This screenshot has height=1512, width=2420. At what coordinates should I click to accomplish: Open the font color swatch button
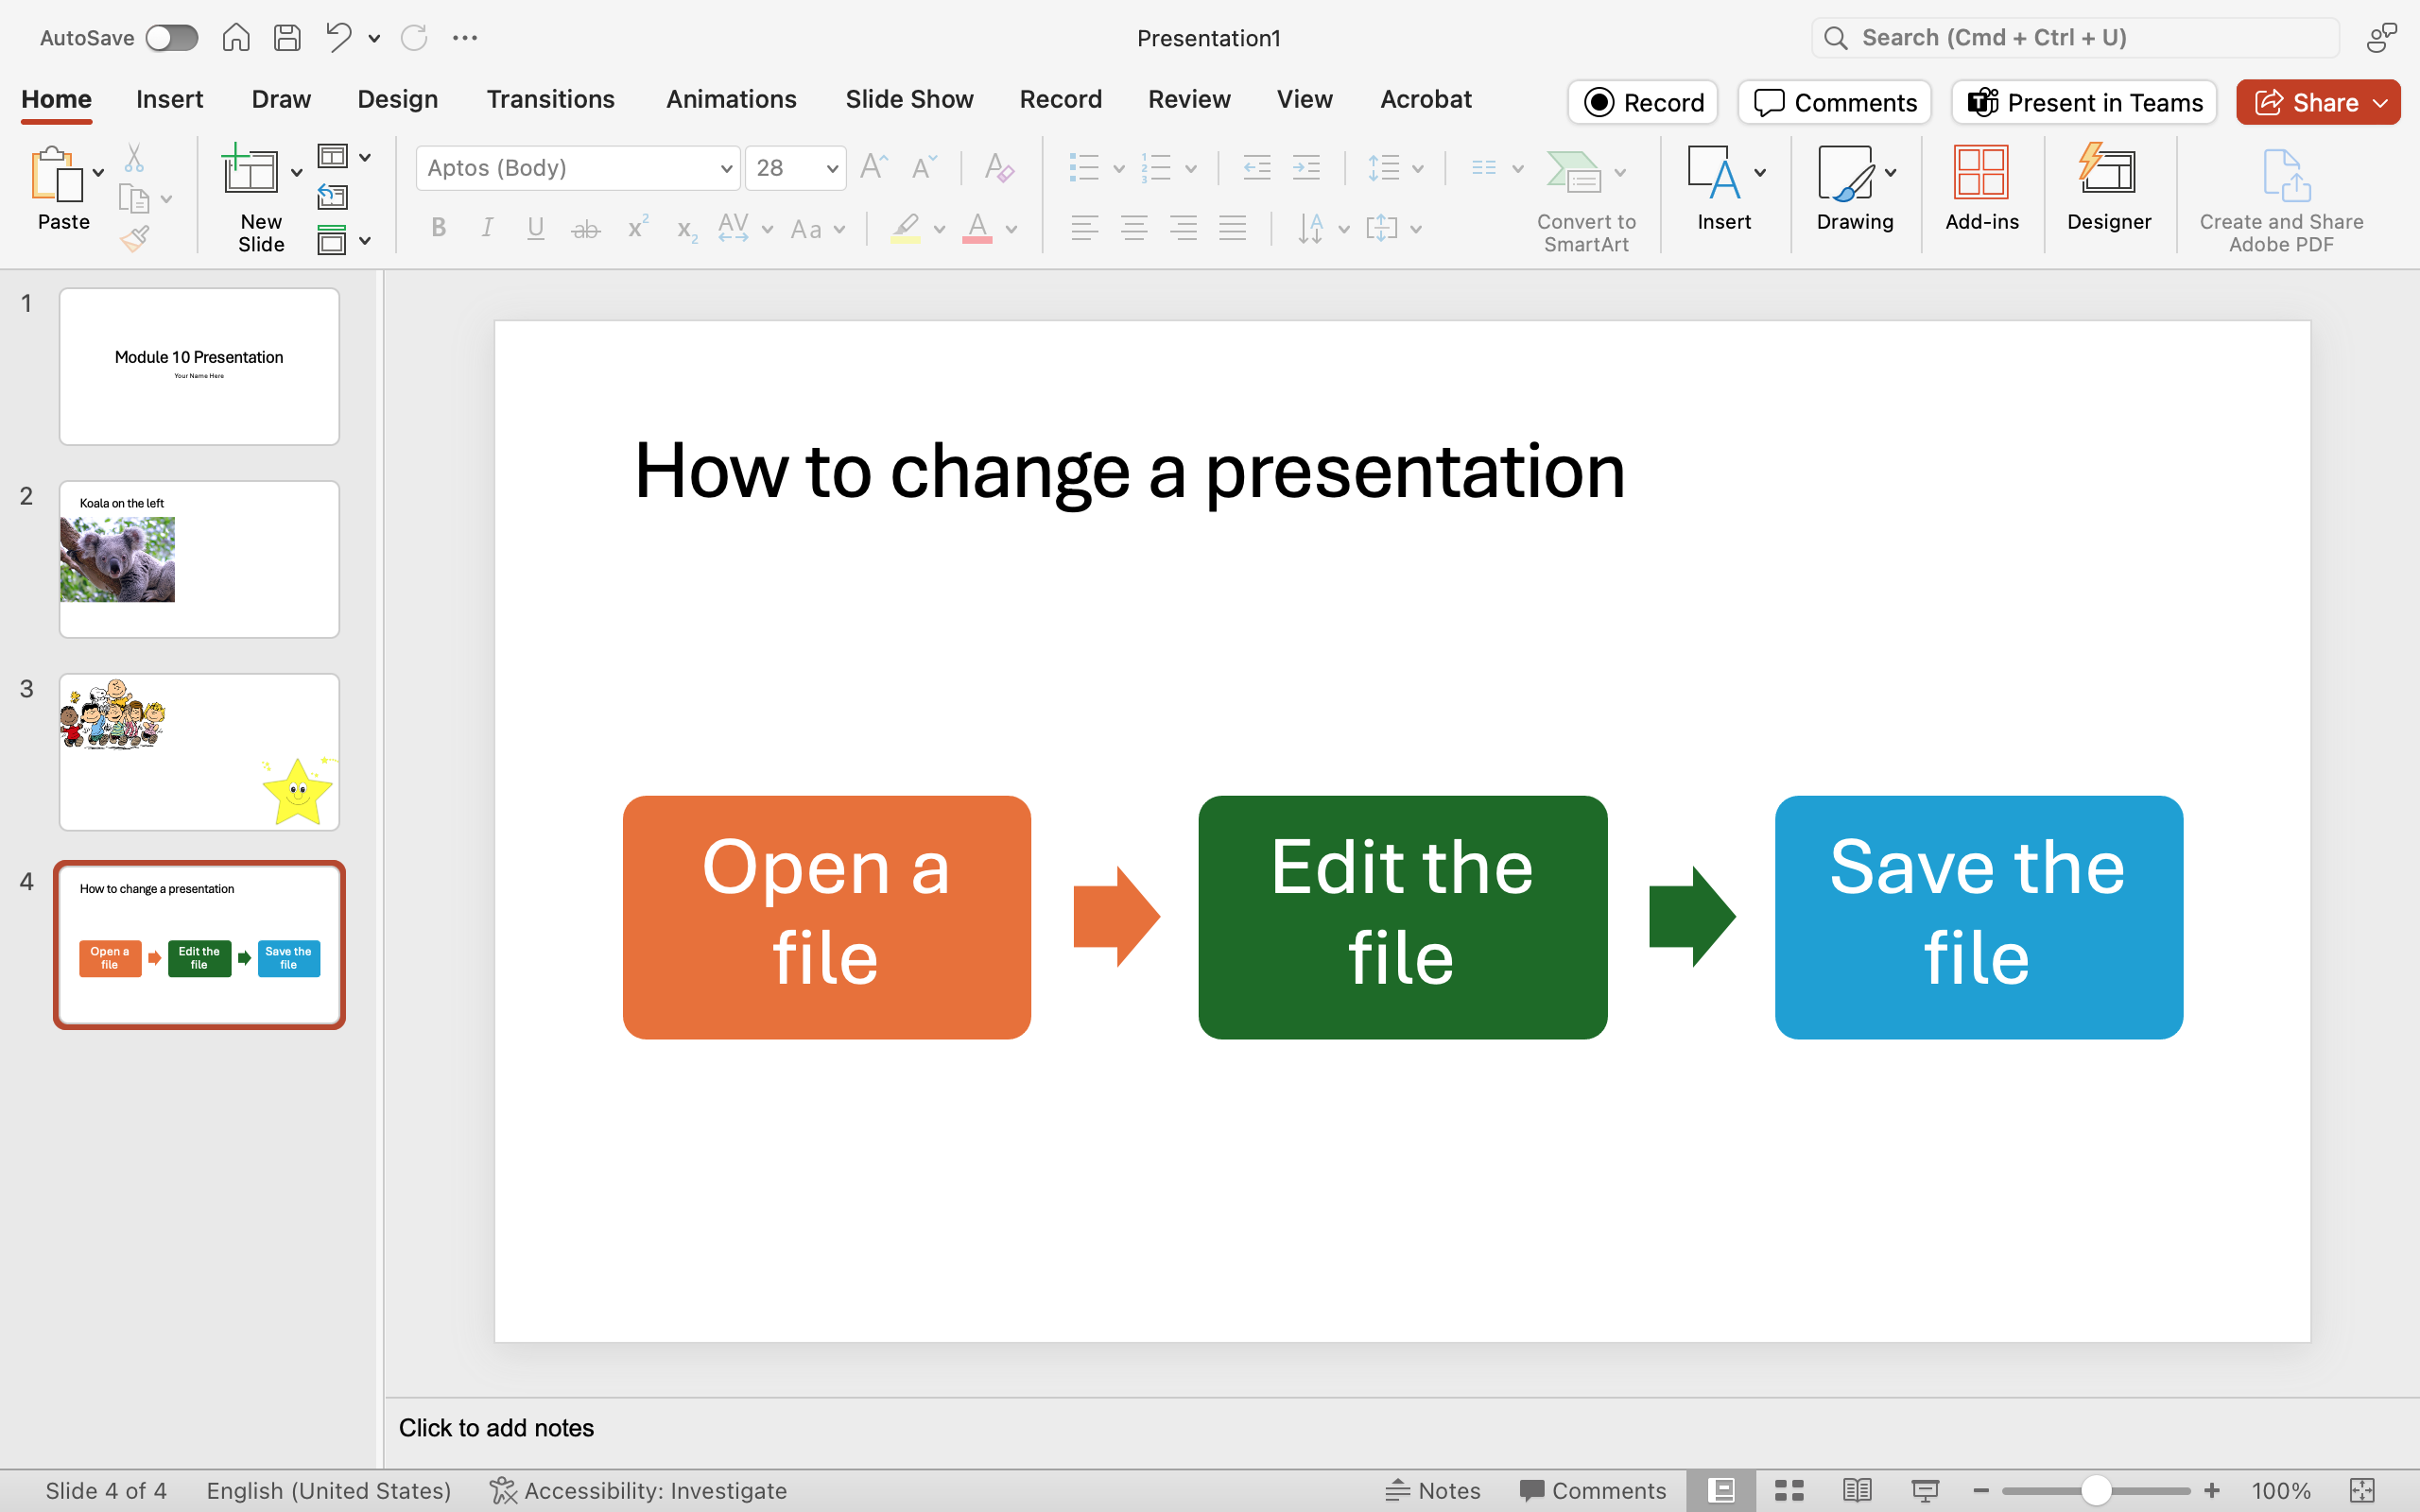(977, 229)
